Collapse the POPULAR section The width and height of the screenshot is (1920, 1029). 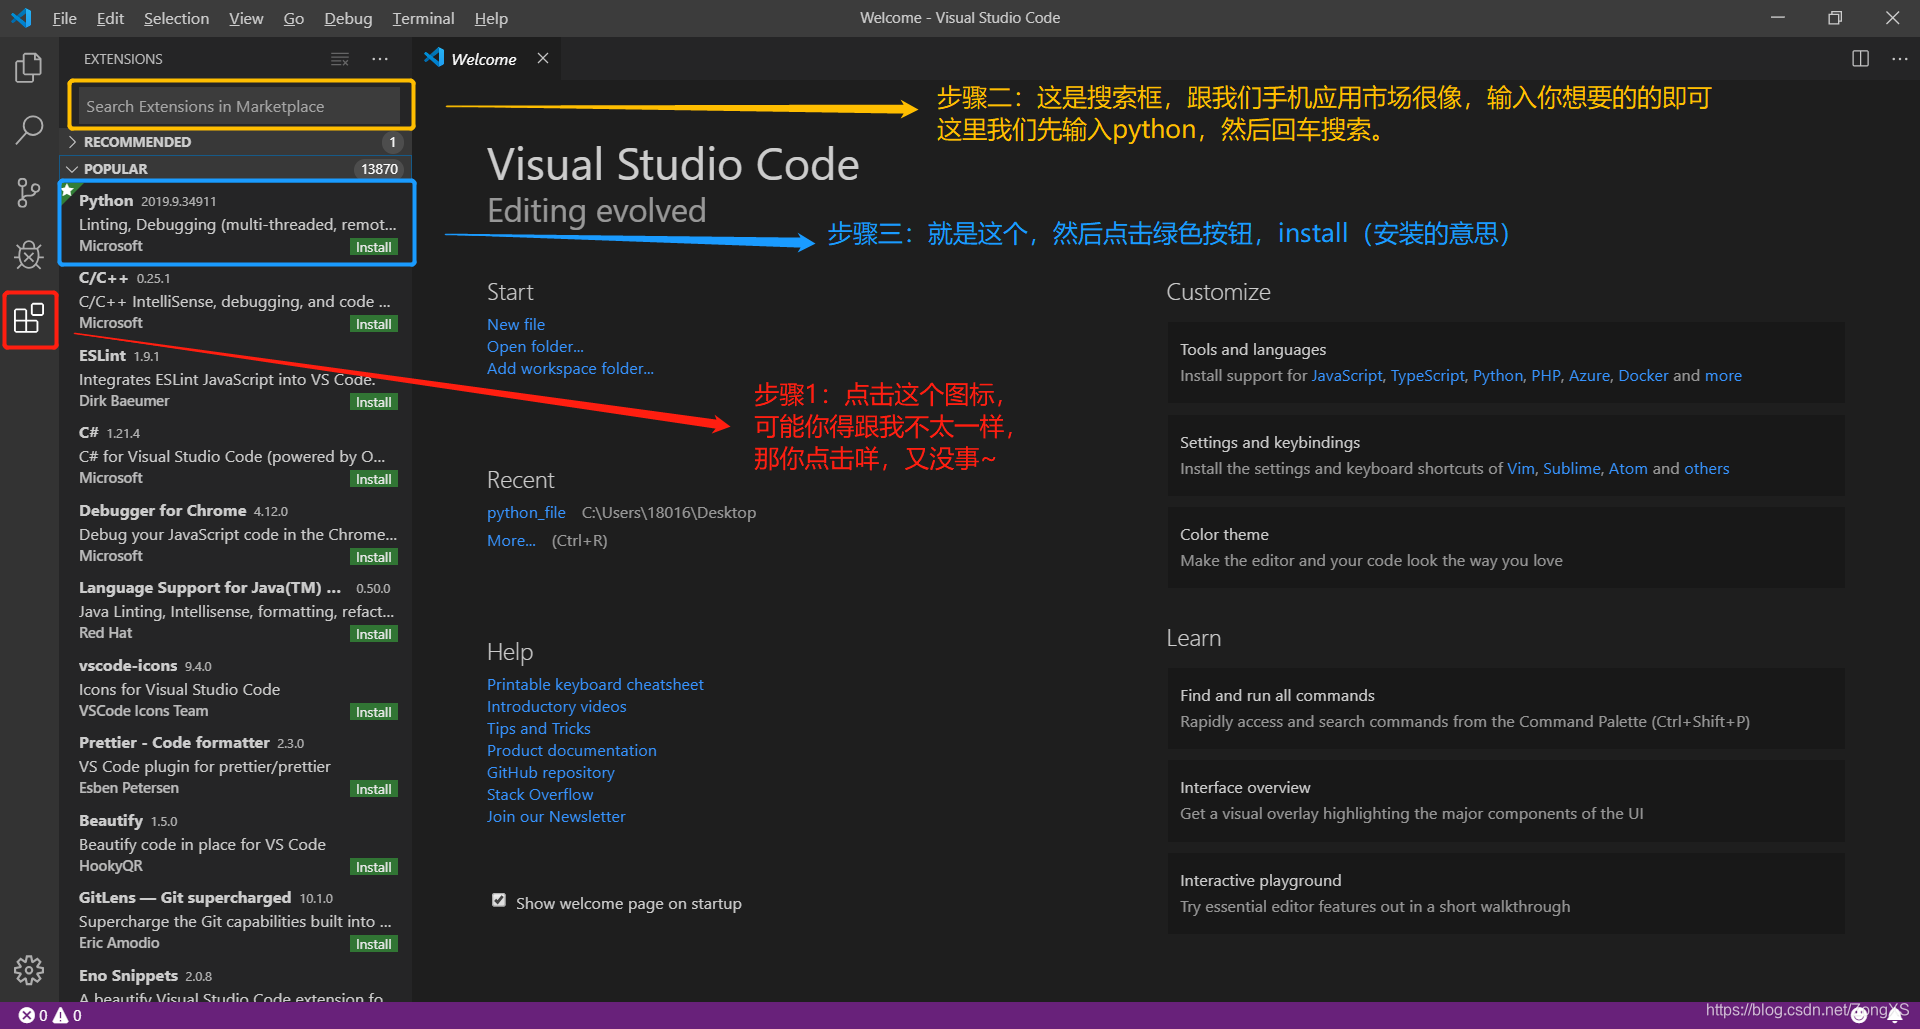(x=236, y=169)
